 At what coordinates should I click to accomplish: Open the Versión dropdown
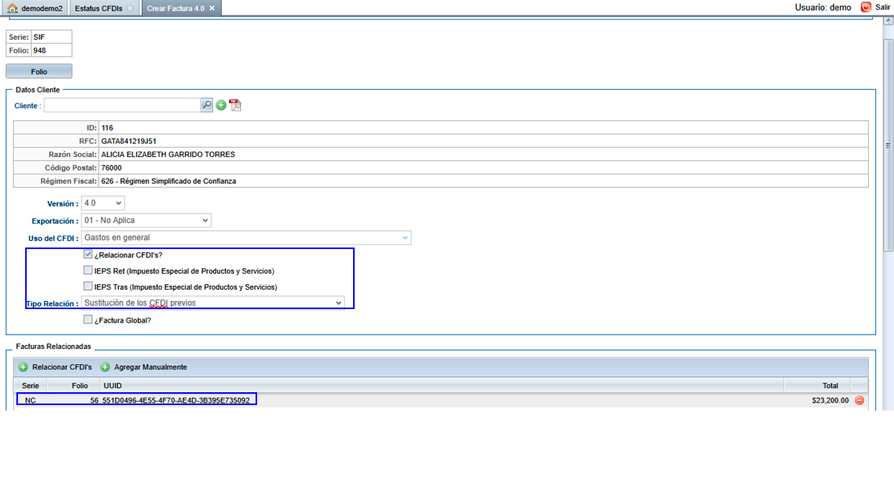103,203
